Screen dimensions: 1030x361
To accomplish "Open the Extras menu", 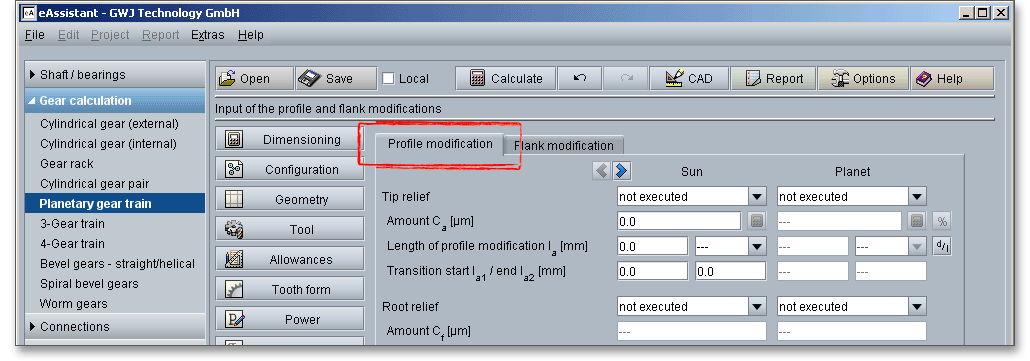I will tap(208, 35).
